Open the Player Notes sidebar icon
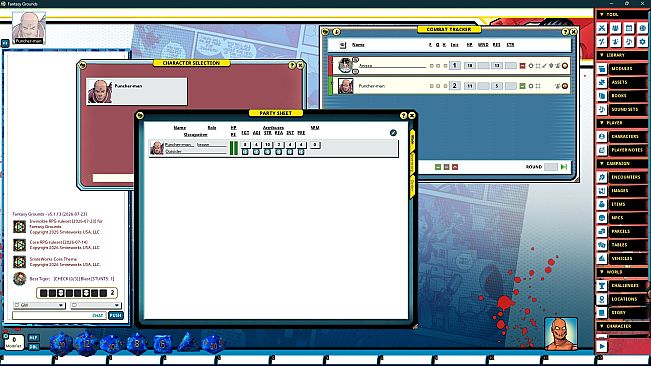 tap(602, 150)
